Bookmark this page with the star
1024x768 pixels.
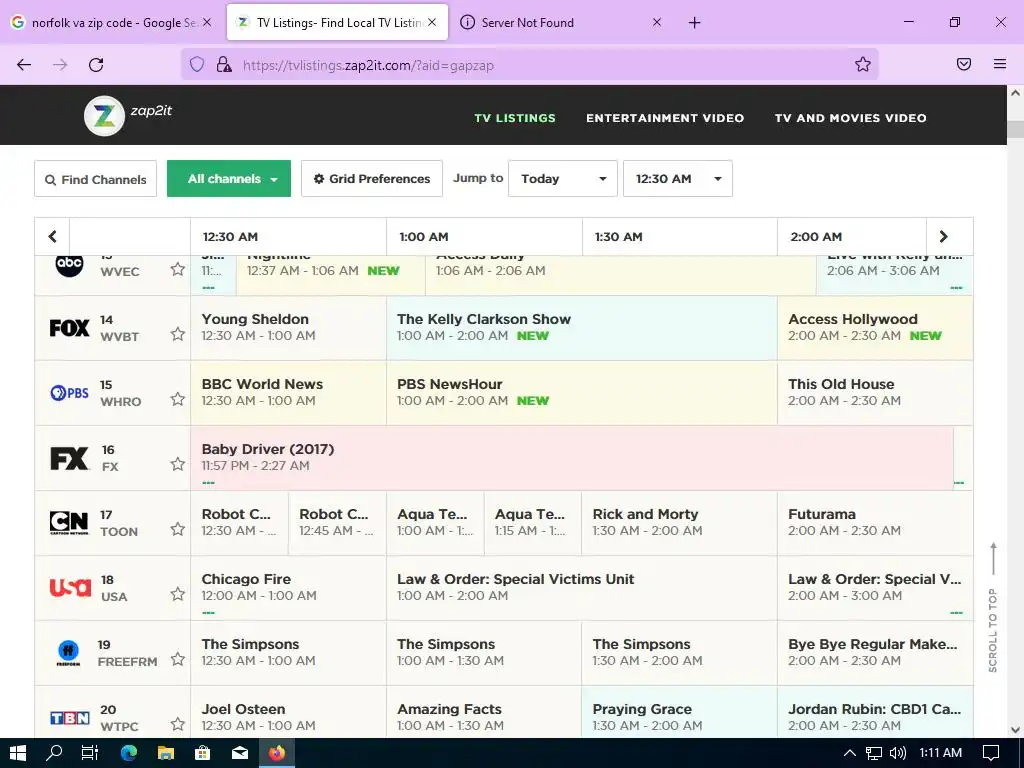coord(863,64)
